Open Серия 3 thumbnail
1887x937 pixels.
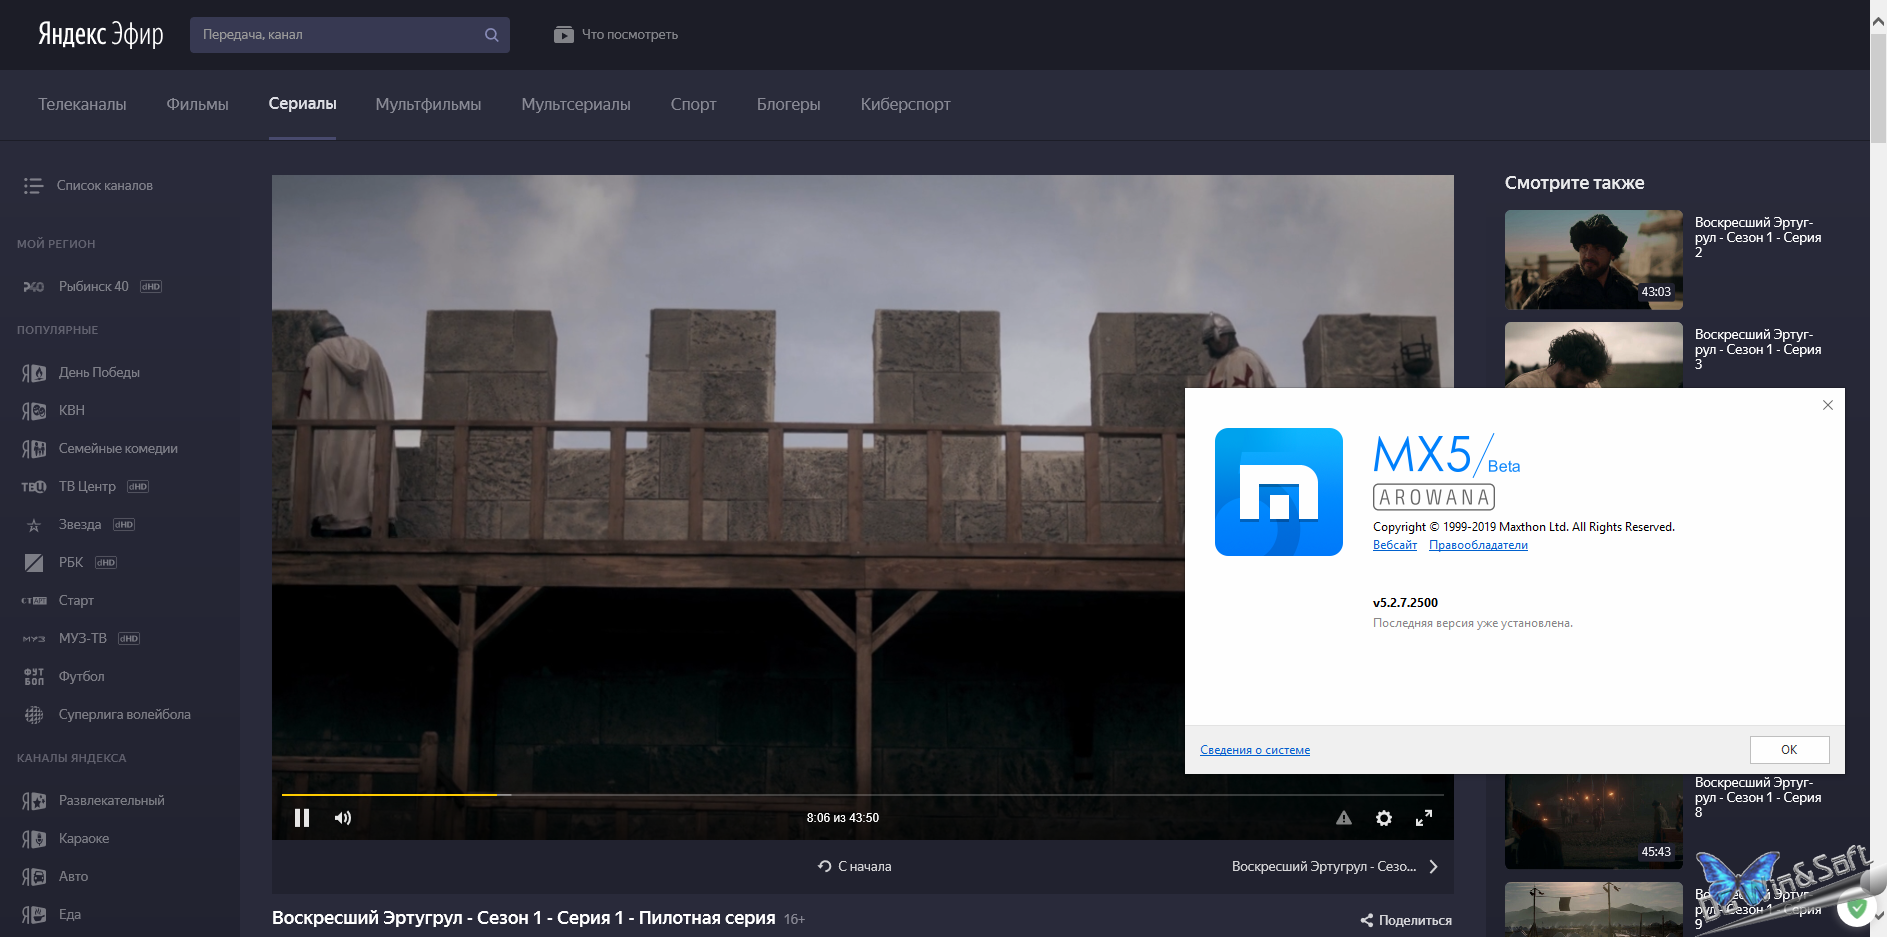point(1594,355)
